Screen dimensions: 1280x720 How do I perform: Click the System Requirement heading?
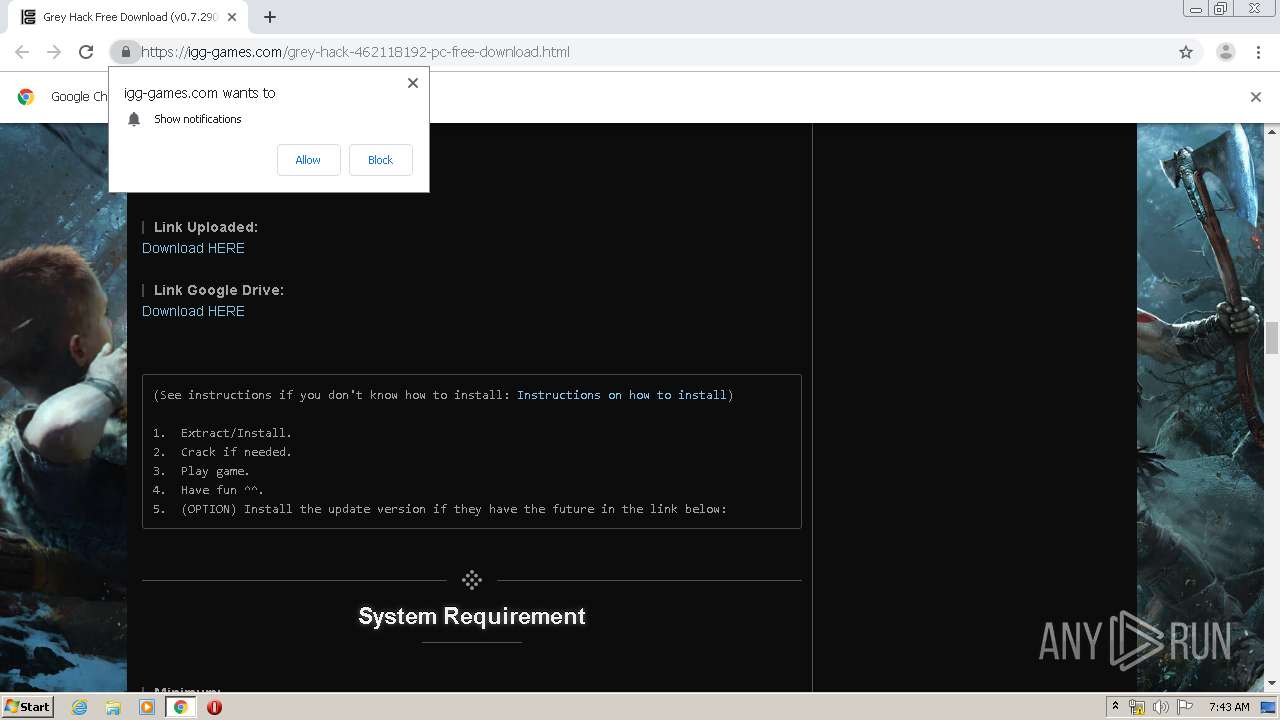[472, 616]
